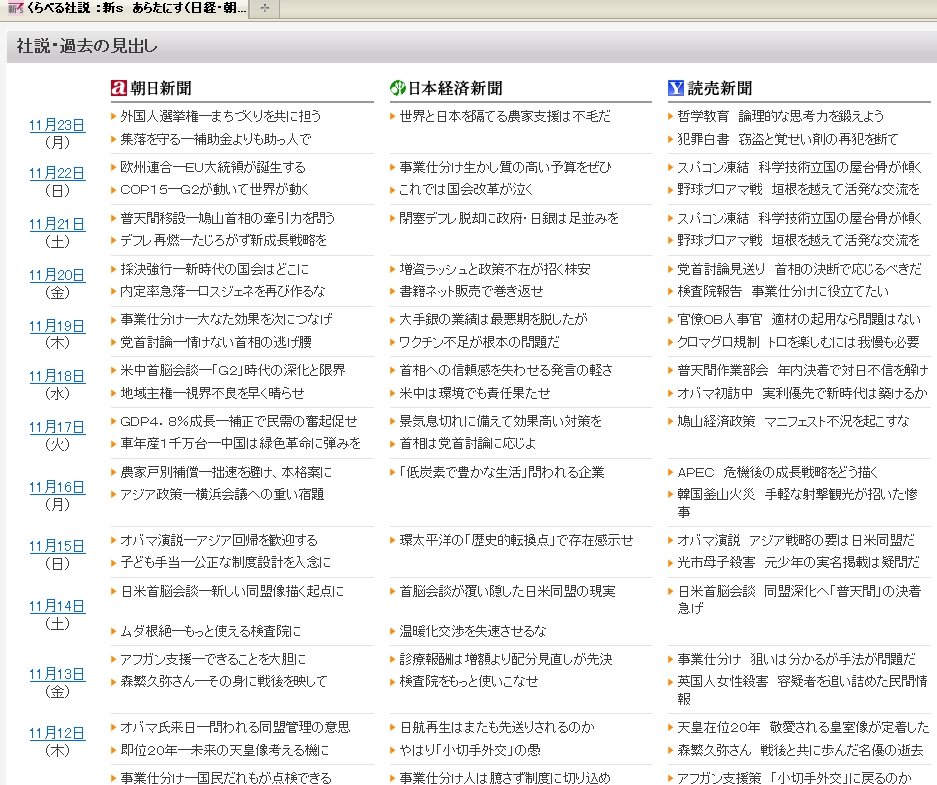The width and height of the screenshot is (937, 785).
Task: Click headline デフレ再燃―たじろがず新成長戦略を
Action: pos(223,240)
